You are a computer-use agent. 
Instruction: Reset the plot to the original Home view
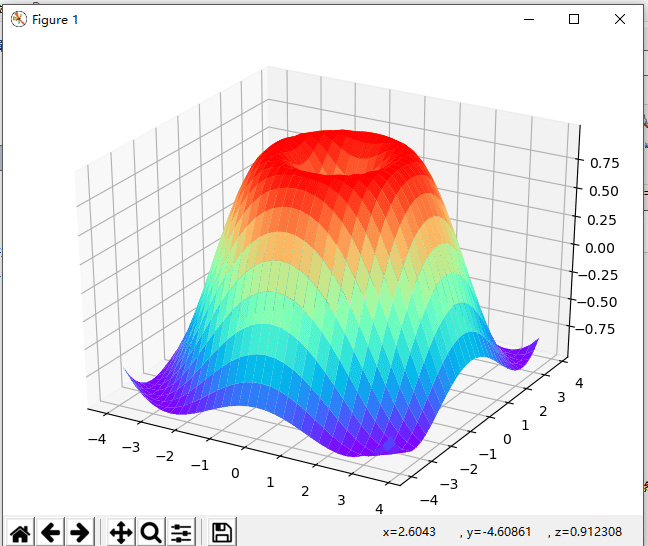pos(20,532)
